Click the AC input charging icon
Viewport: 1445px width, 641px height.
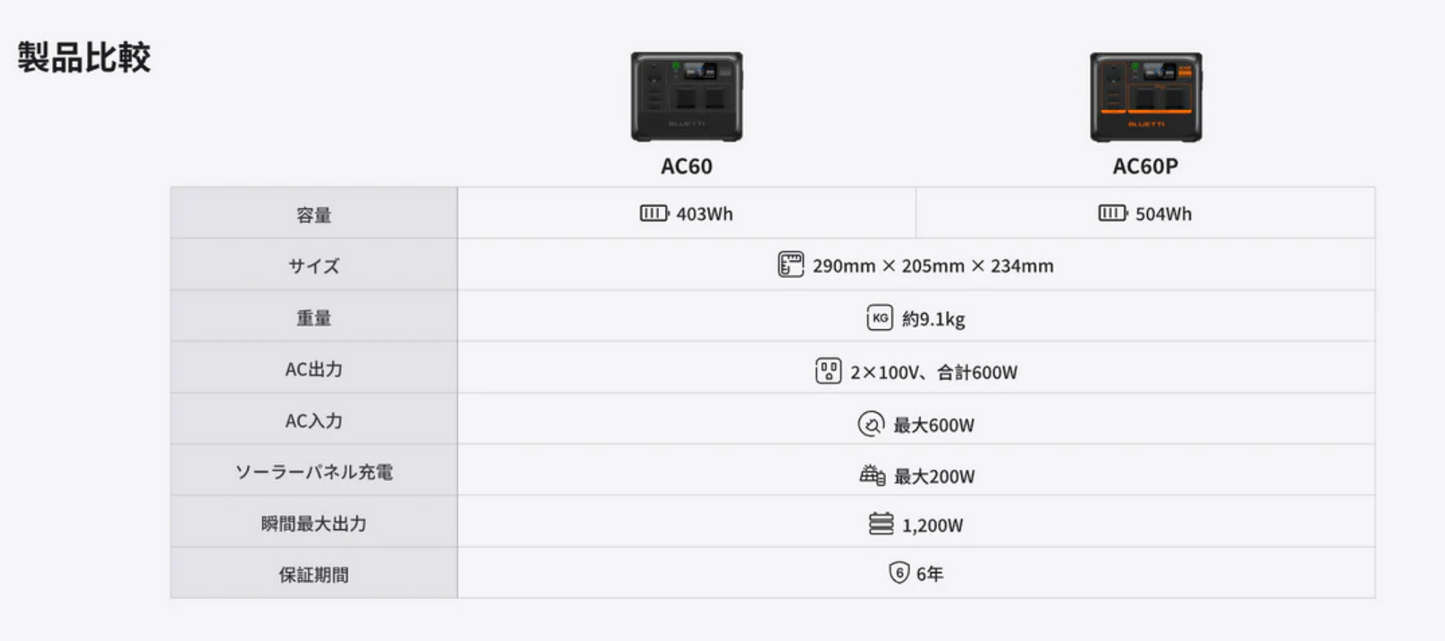871,424
